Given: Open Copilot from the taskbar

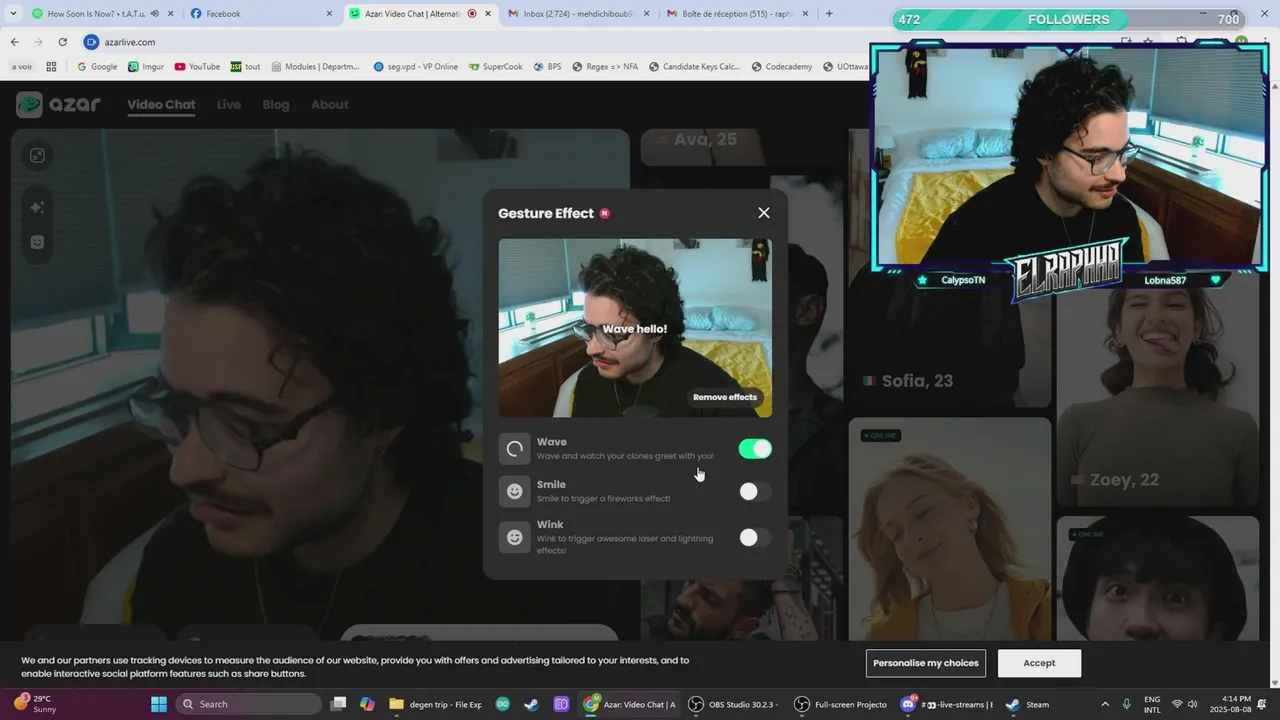Looking at the screenshot, I should pos(367,704).
